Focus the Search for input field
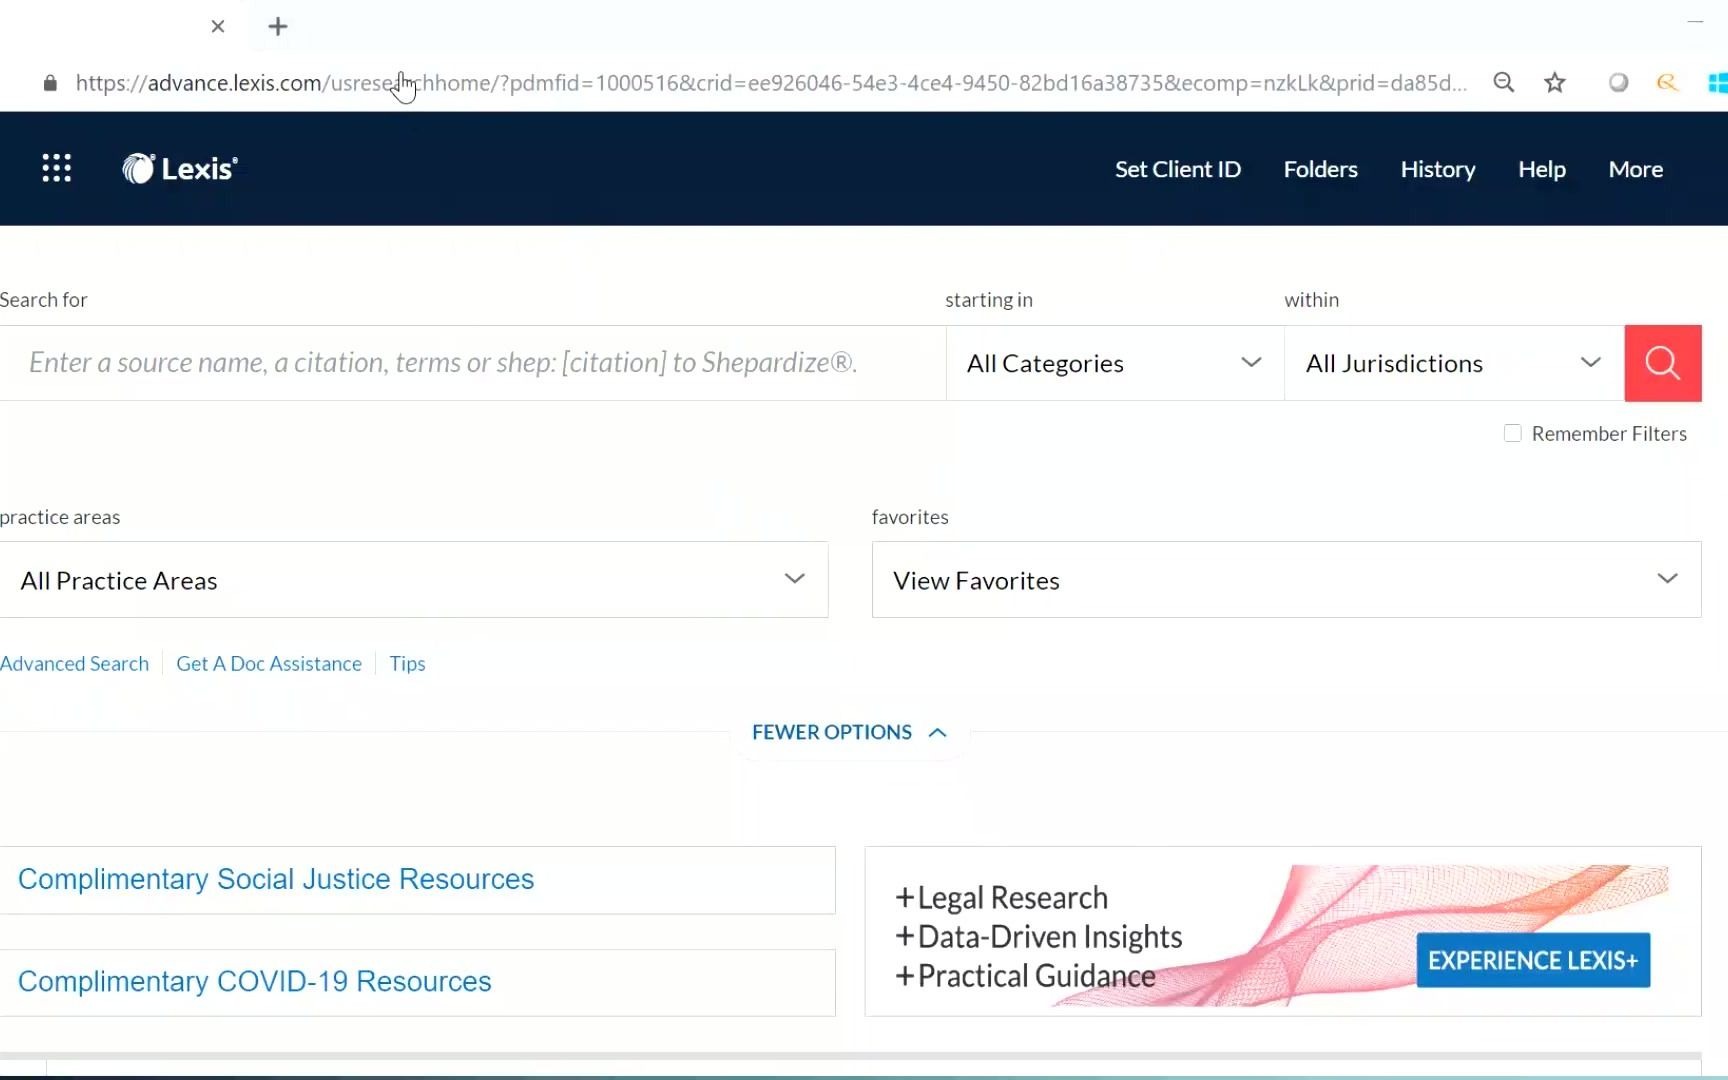1728x1080 pixels. click(473, 363)
